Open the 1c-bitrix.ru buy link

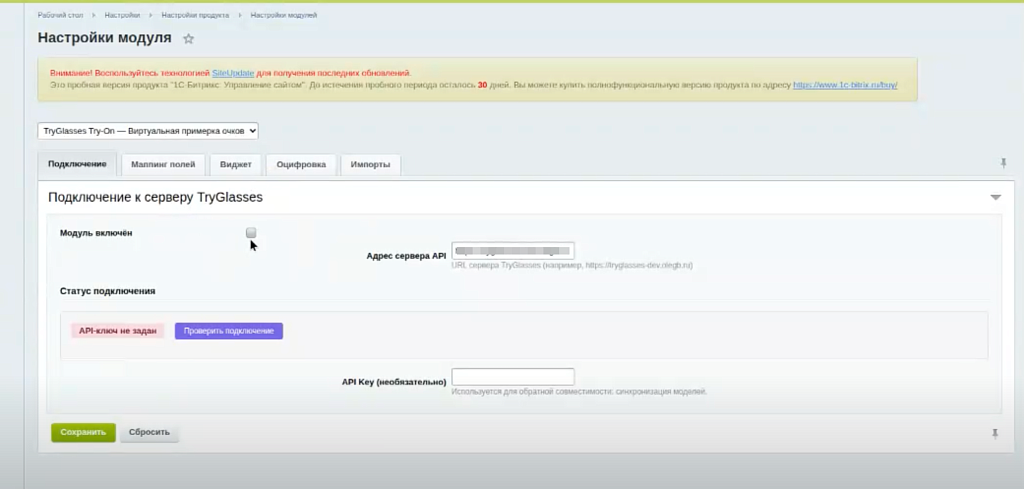pyautogui.click(x=845, y=85)
